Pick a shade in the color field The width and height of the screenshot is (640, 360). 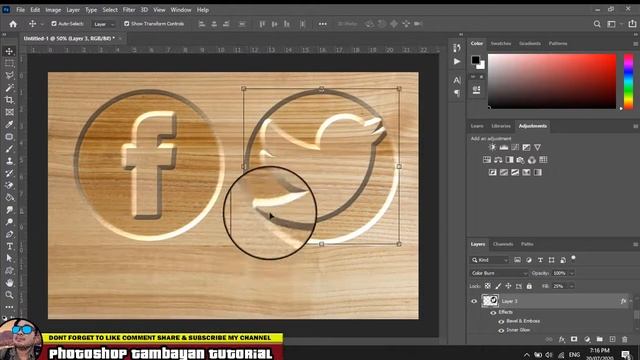pyautogui.click(x=552, y=81)
